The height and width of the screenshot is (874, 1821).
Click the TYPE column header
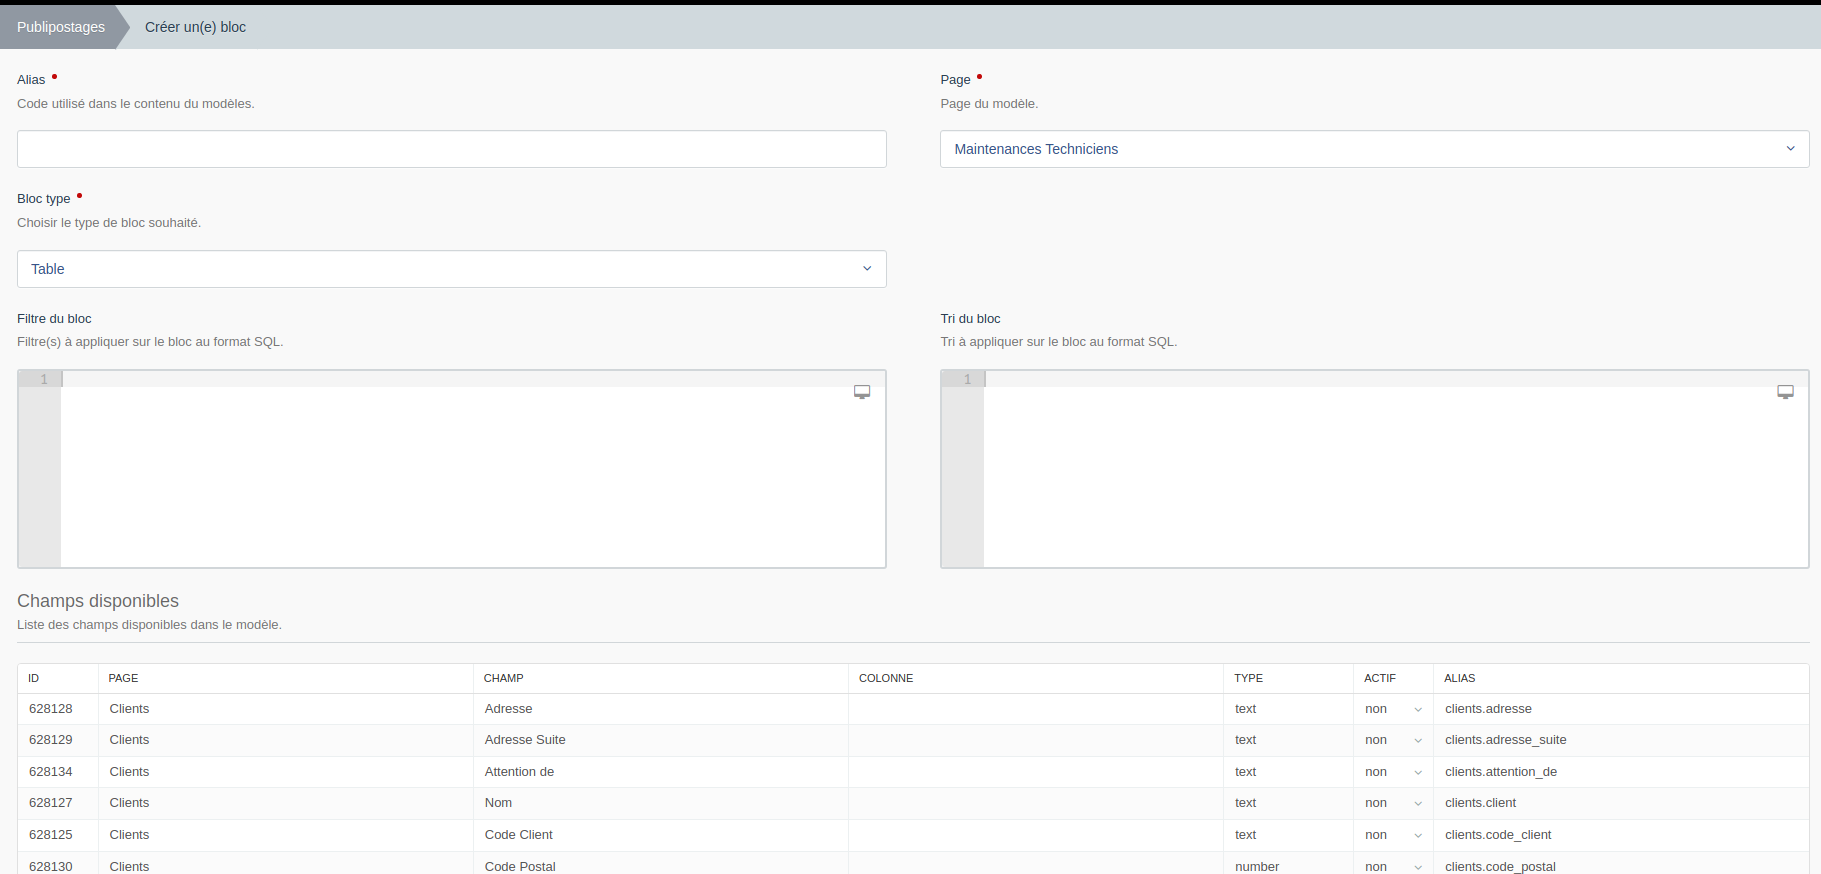coord(1248,678)
